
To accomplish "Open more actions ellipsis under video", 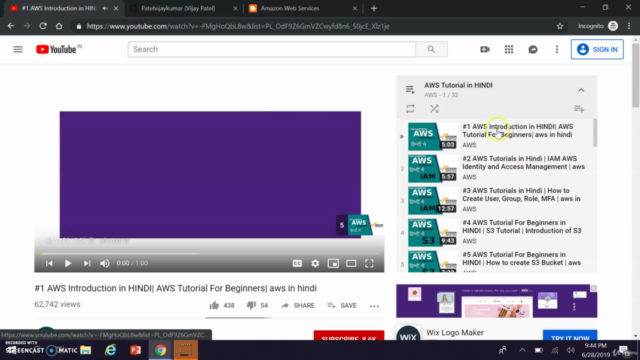I will point(374,306).
